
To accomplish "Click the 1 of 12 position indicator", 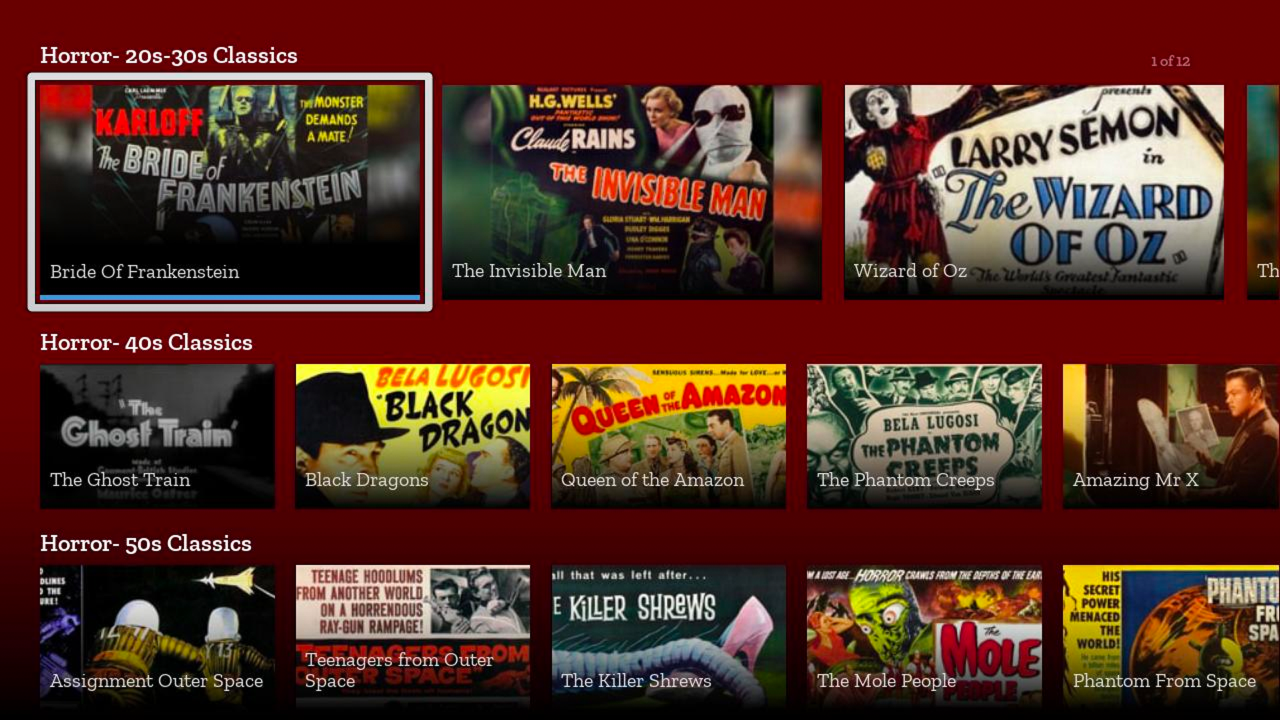I will [1170, 61].
